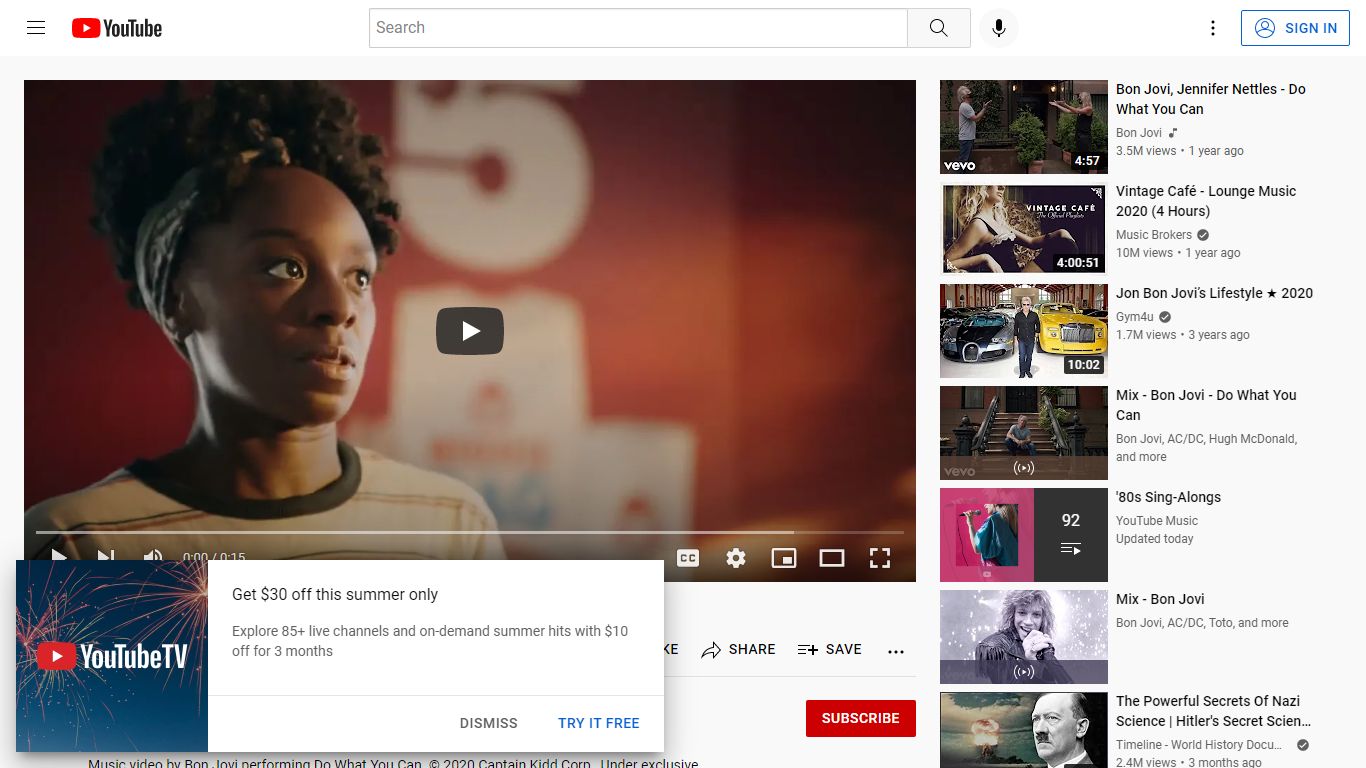The width and height of the screenshot is (1366, 768).
Task: Play the video using the center play button
Action: [x=470, y=331]
